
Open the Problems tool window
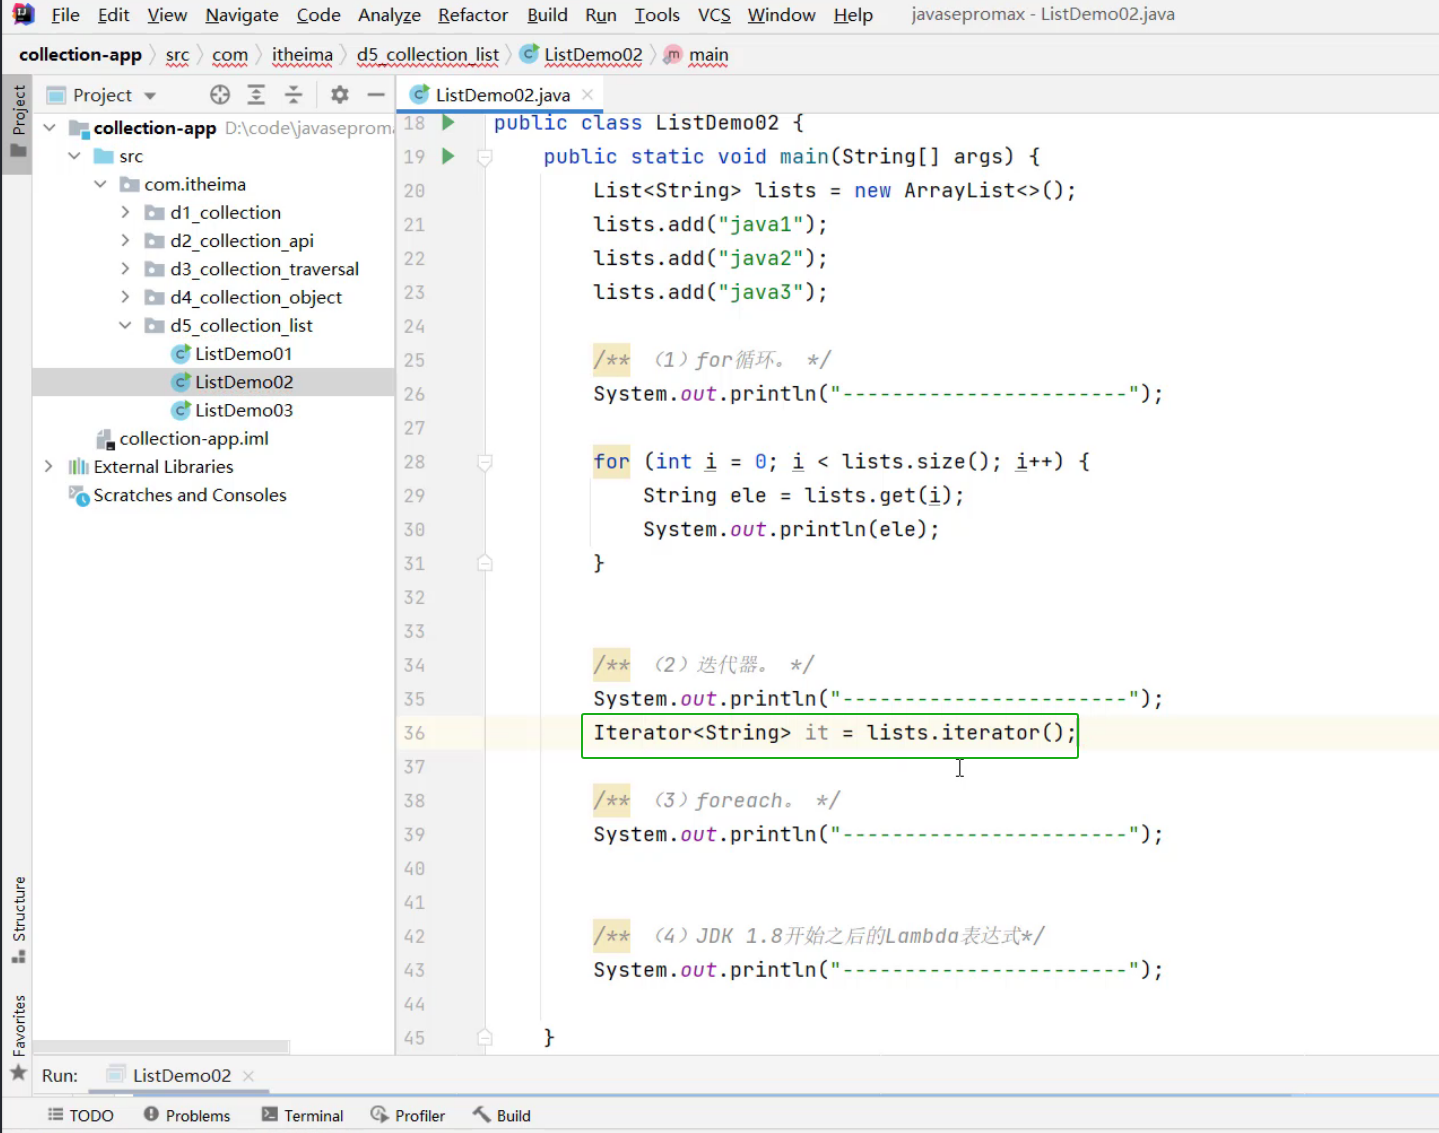pos(187,1115)
